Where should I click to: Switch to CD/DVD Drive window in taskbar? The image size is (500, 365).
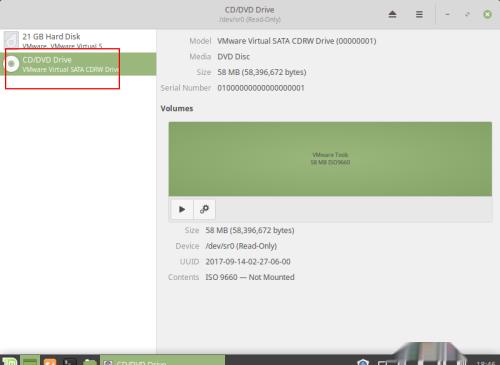coord(163,361)
